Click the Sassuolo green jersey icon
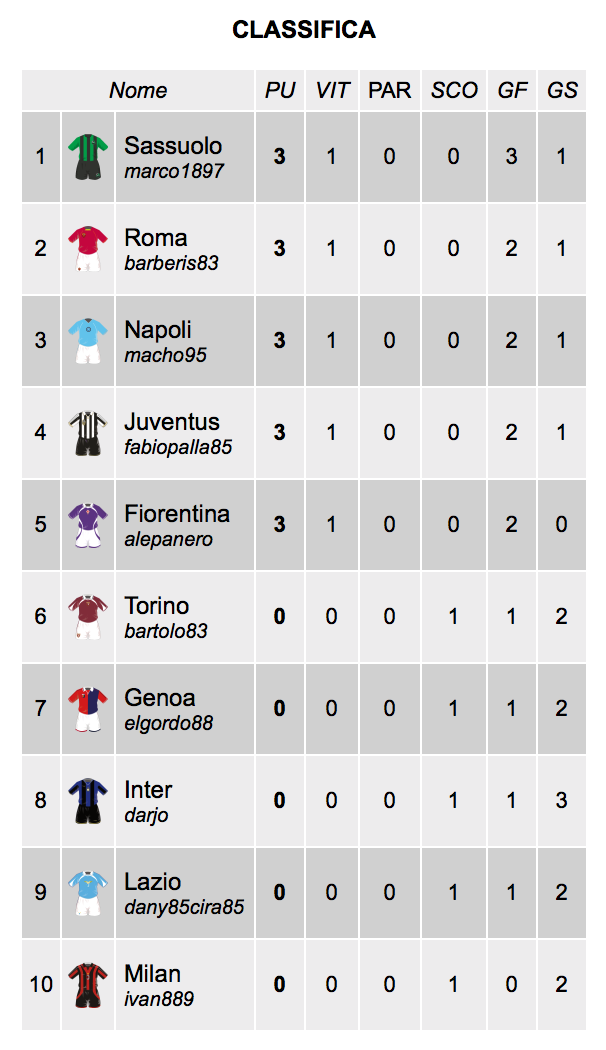Screen dimensions: 606x1050 click(88, 157)
